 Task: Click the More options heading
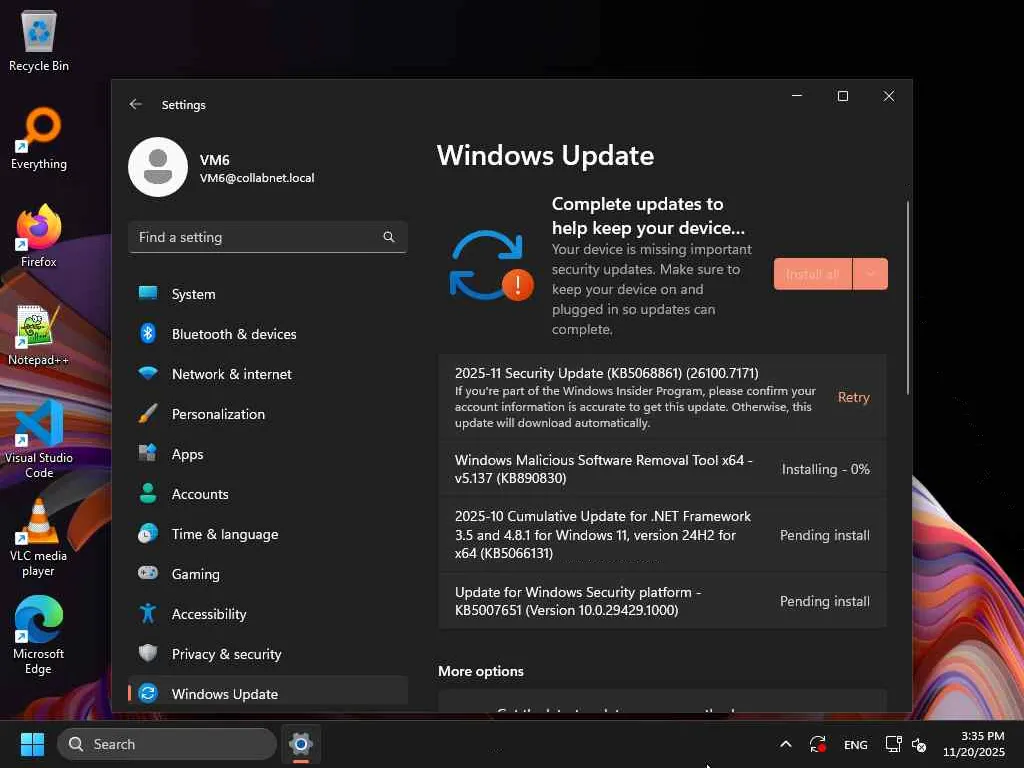(481, 671)
